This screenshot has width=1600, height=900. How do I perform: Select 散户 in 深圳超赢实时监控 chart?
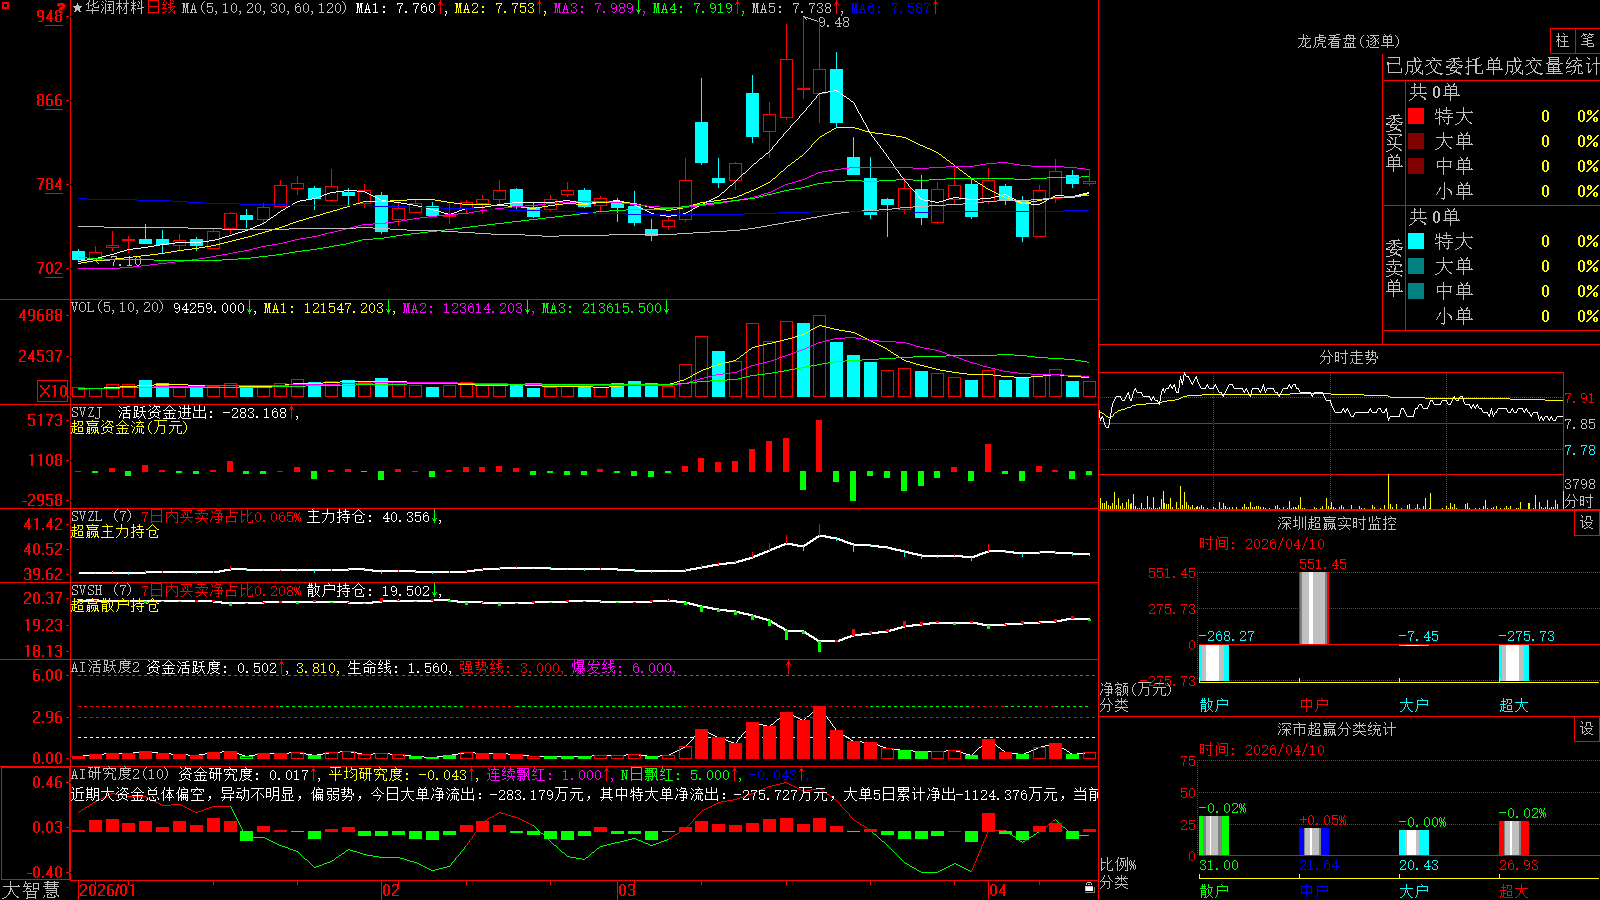click(1214, 705)
